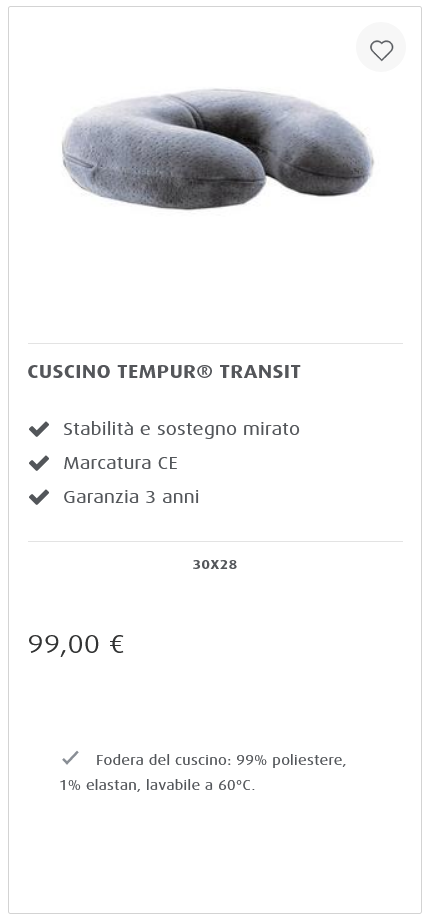The height and width of the screenshot is (919, 432).
Task: Select the Garanzia 3 anni feature text
Action: click(131, 497)
